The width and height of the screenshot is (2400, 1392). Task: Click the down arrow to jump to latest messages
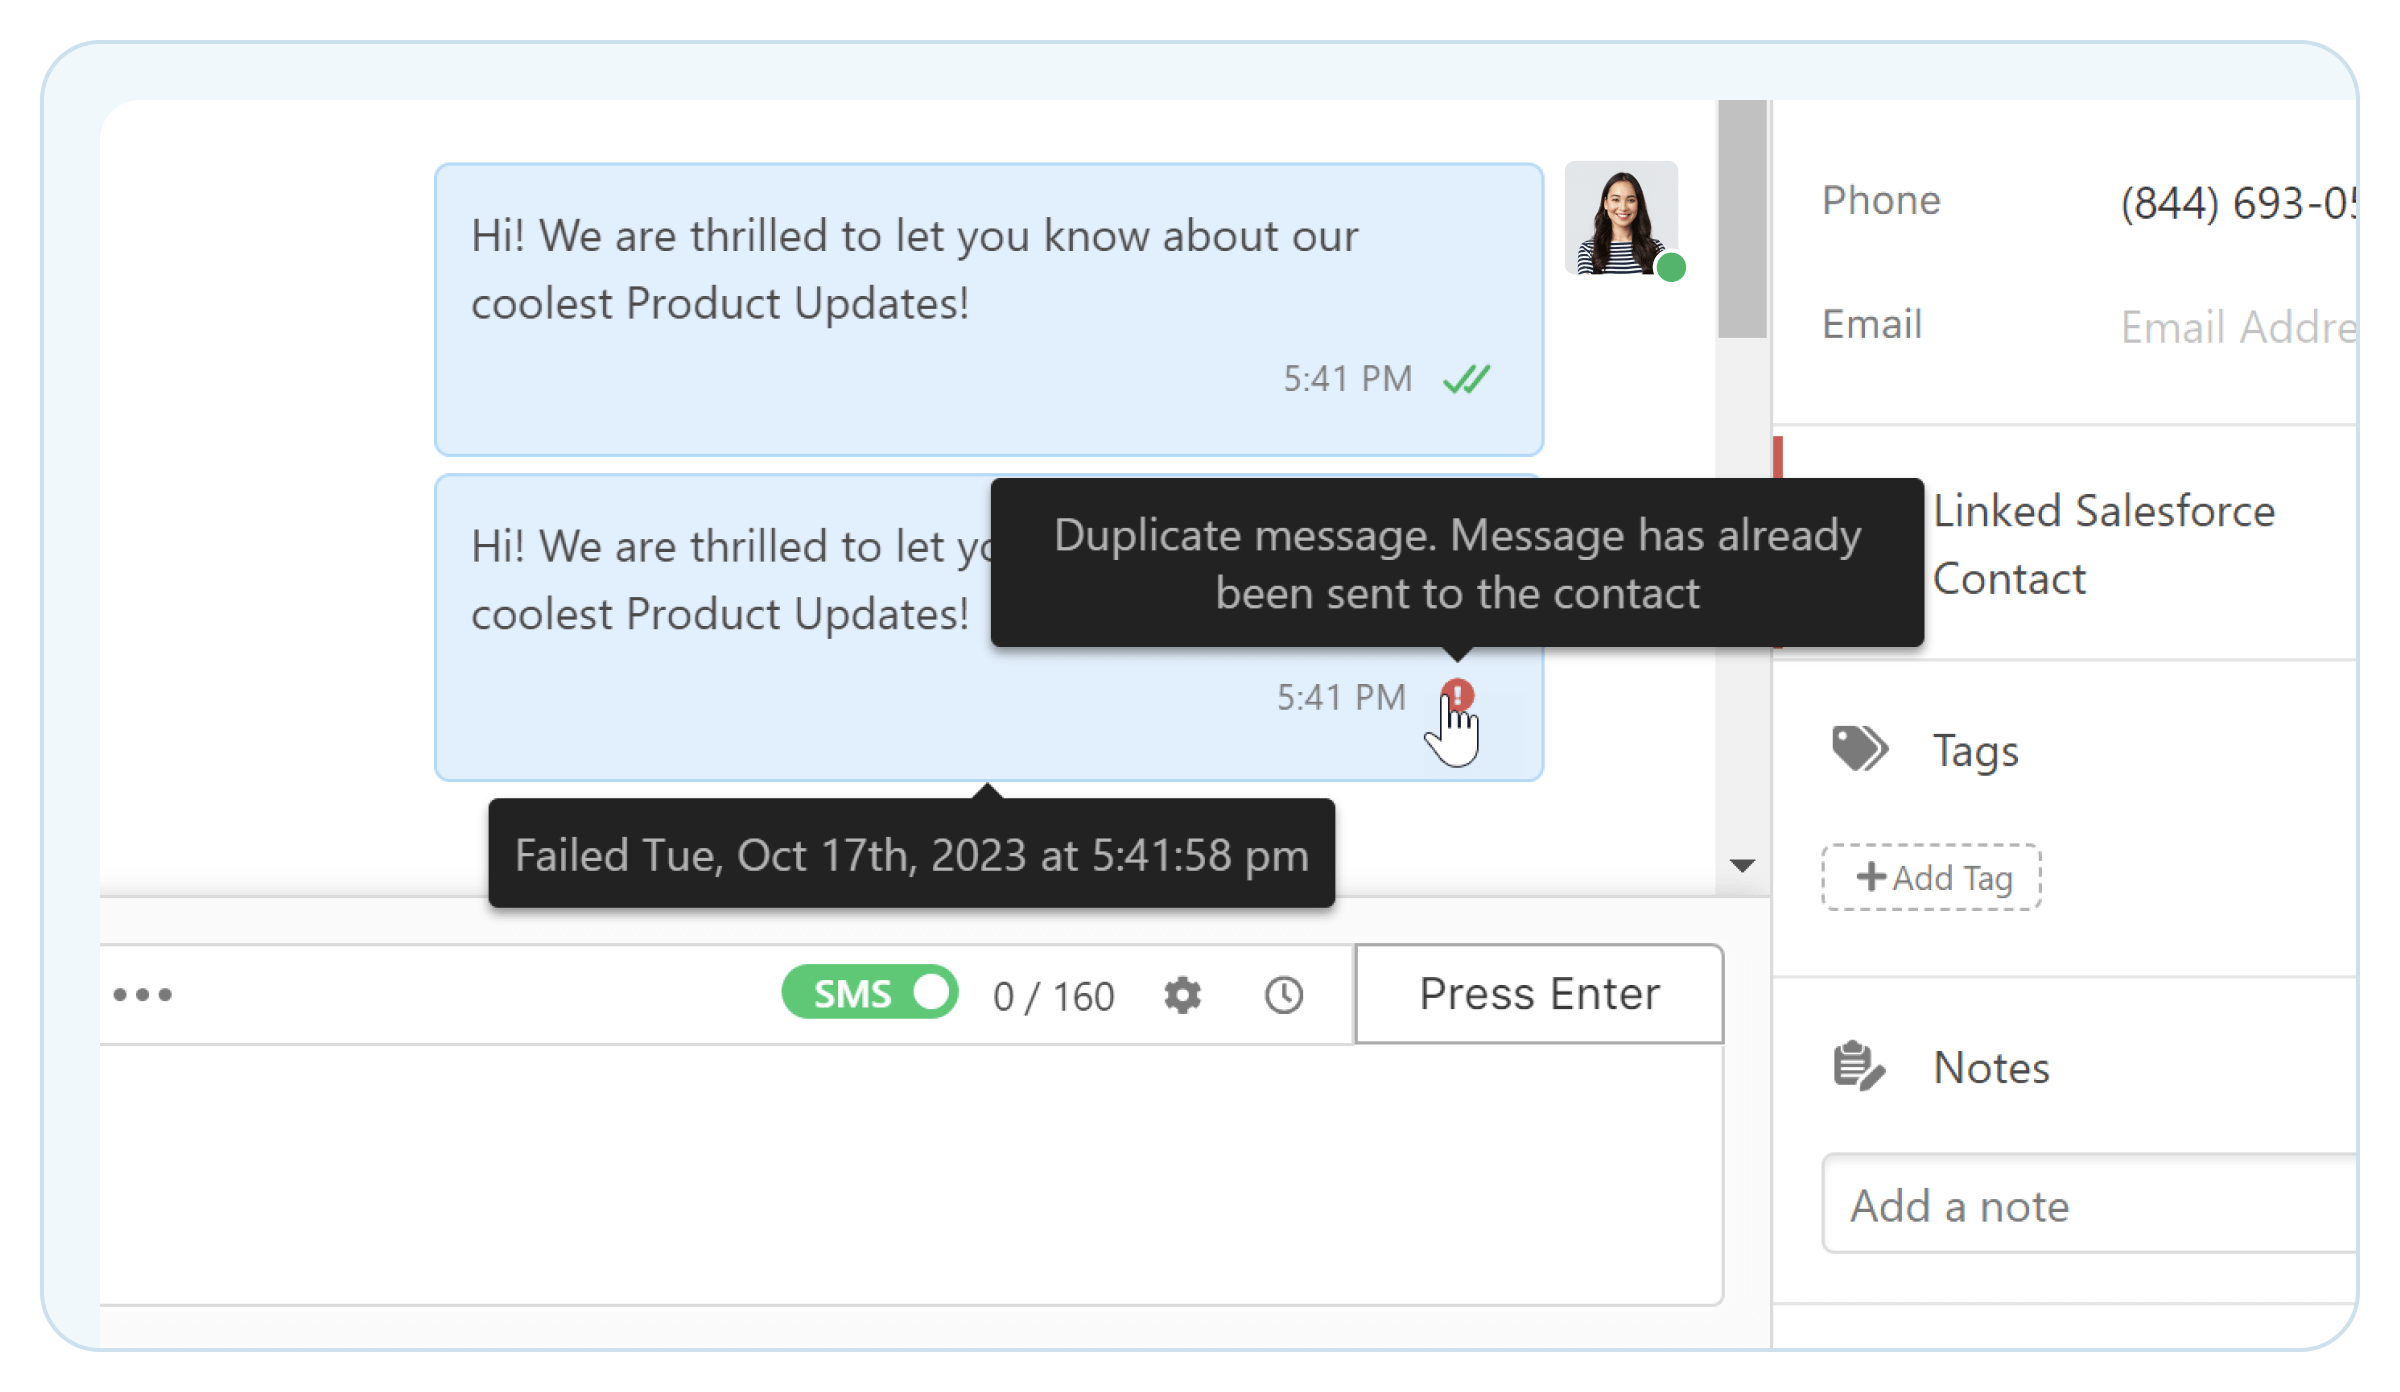pyautogui.click(x=1741, y=864)
